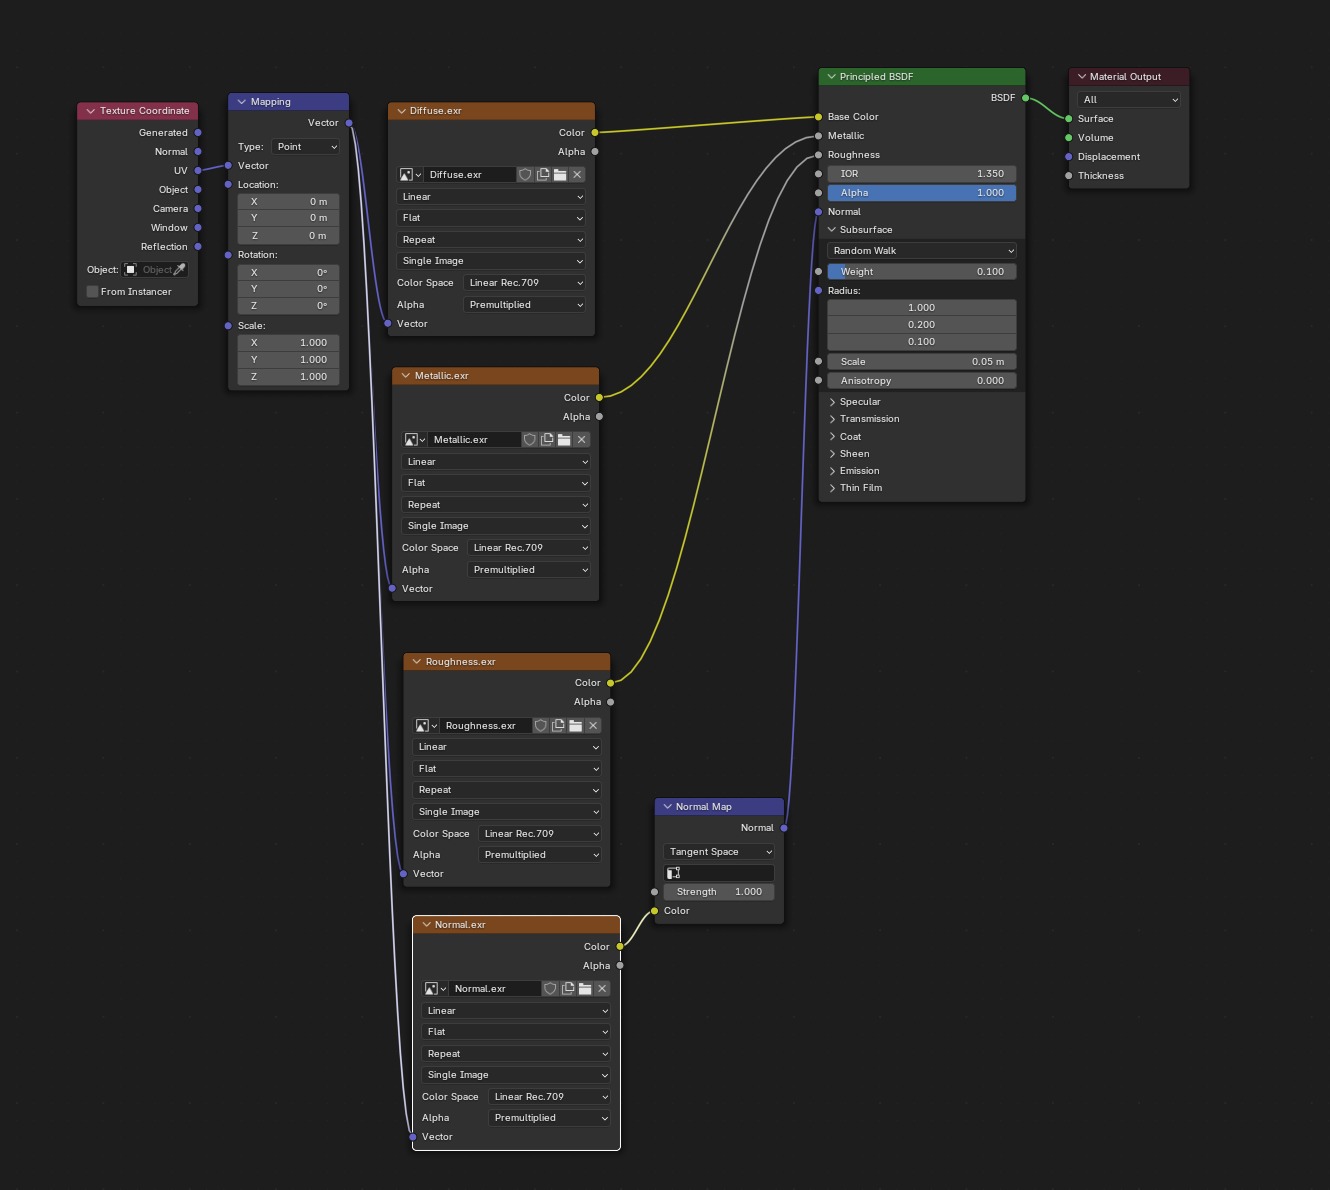Image resolution: width=1330 pixels, height=1190 pixels.
Task: Browse images icon on Diffuse.exr node
Action: pyautogui.click(x=409, y=175)
